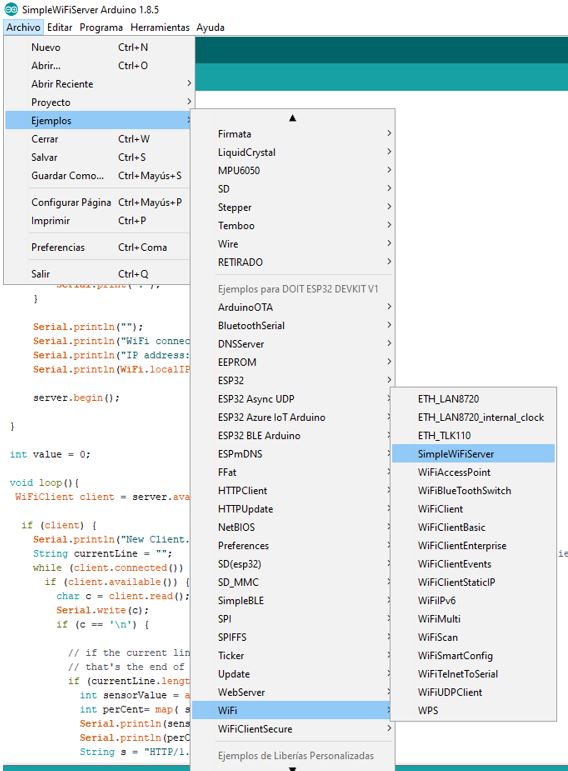The width and height of the screenshot is (568, 771).
Task: Open the Preferences examples submenu
Action: coord(293,546)
